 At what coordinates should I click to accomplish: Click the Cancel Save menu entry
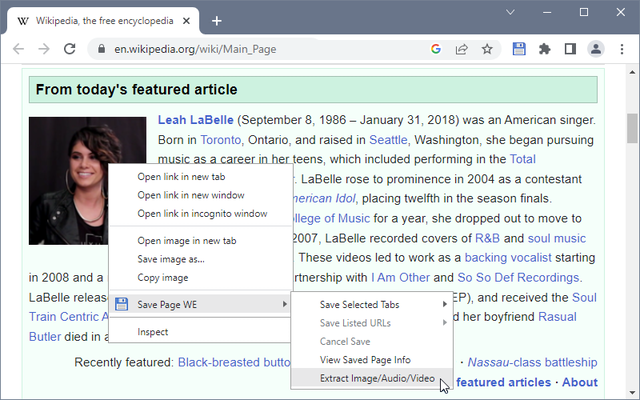pyautogui.click(x=372, y=341)
